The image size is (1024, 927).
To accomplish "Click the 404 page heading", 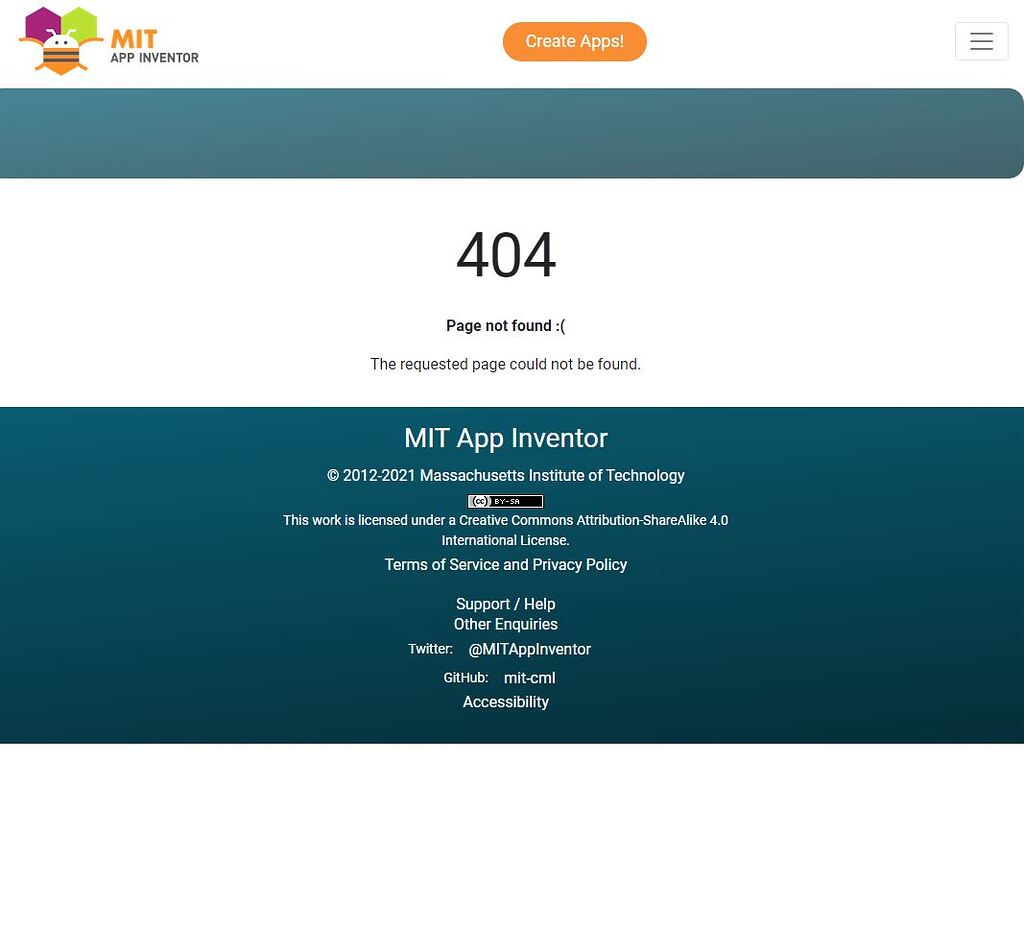I will point(505,256).
